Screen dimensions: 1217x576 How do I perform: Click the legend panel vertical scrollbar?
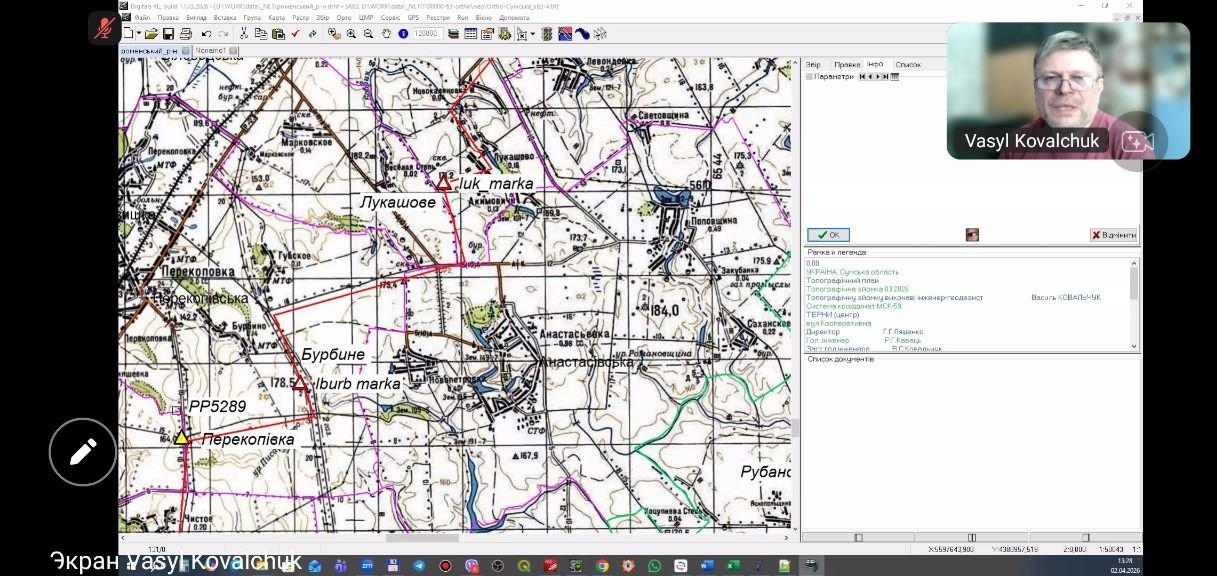click(x=1134, y=305)
